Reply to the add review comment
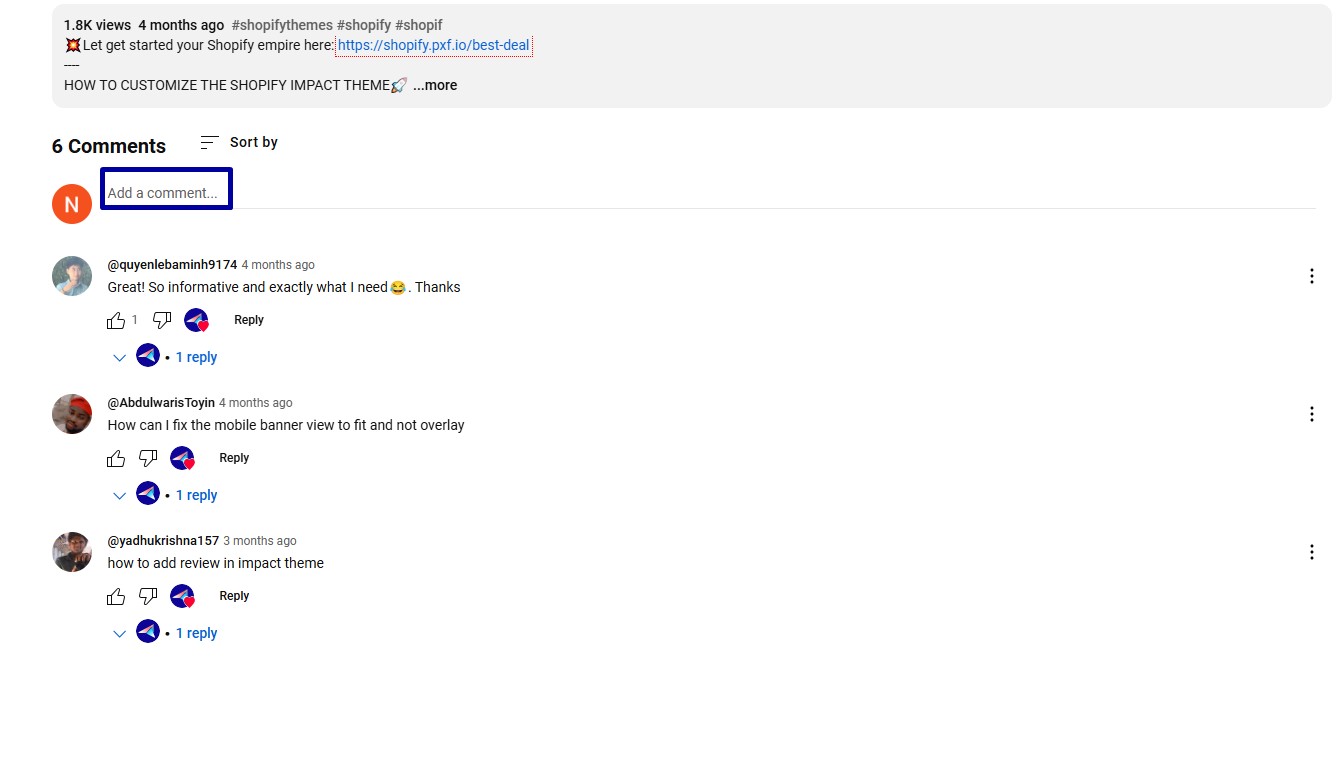The width and height of the screenshot is (1341, 767). pyautogui.click(x=234, y=596)
